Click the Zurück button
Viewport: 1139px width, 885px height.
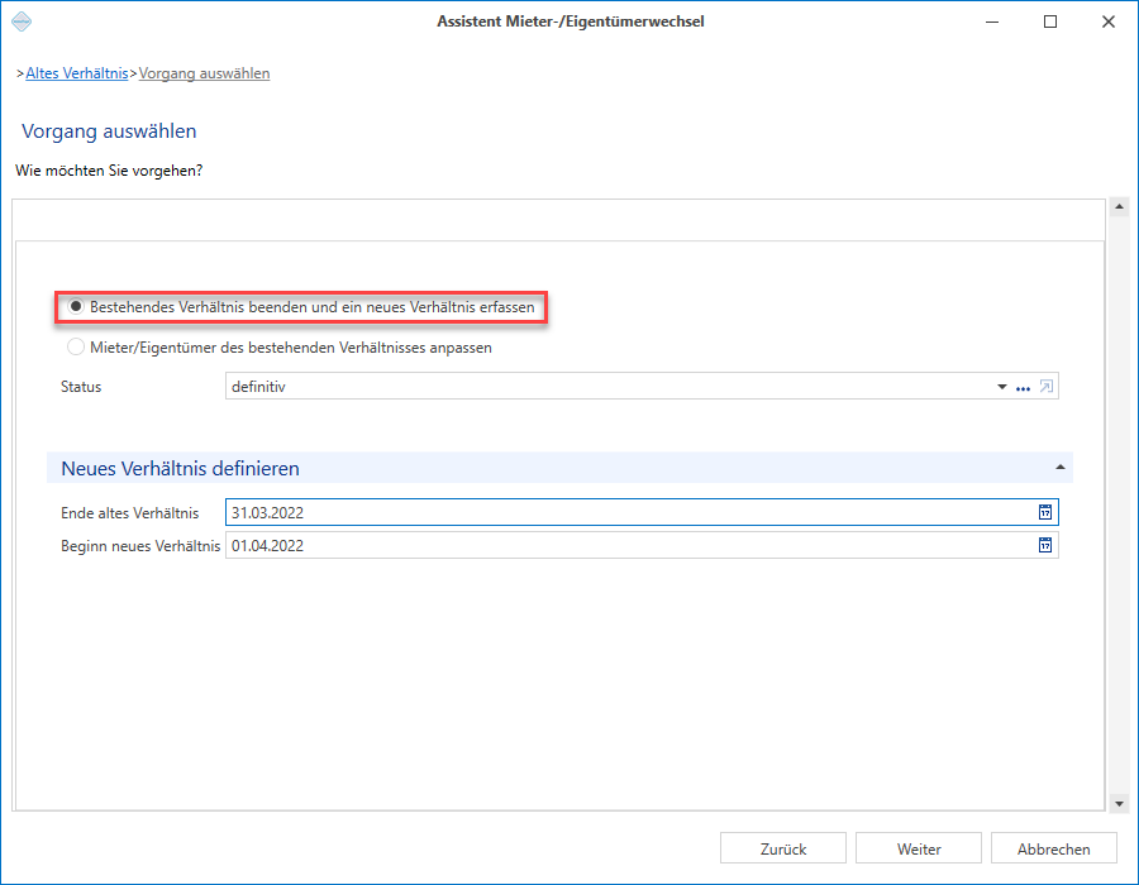pyautogui.click(x=783, y=849)
